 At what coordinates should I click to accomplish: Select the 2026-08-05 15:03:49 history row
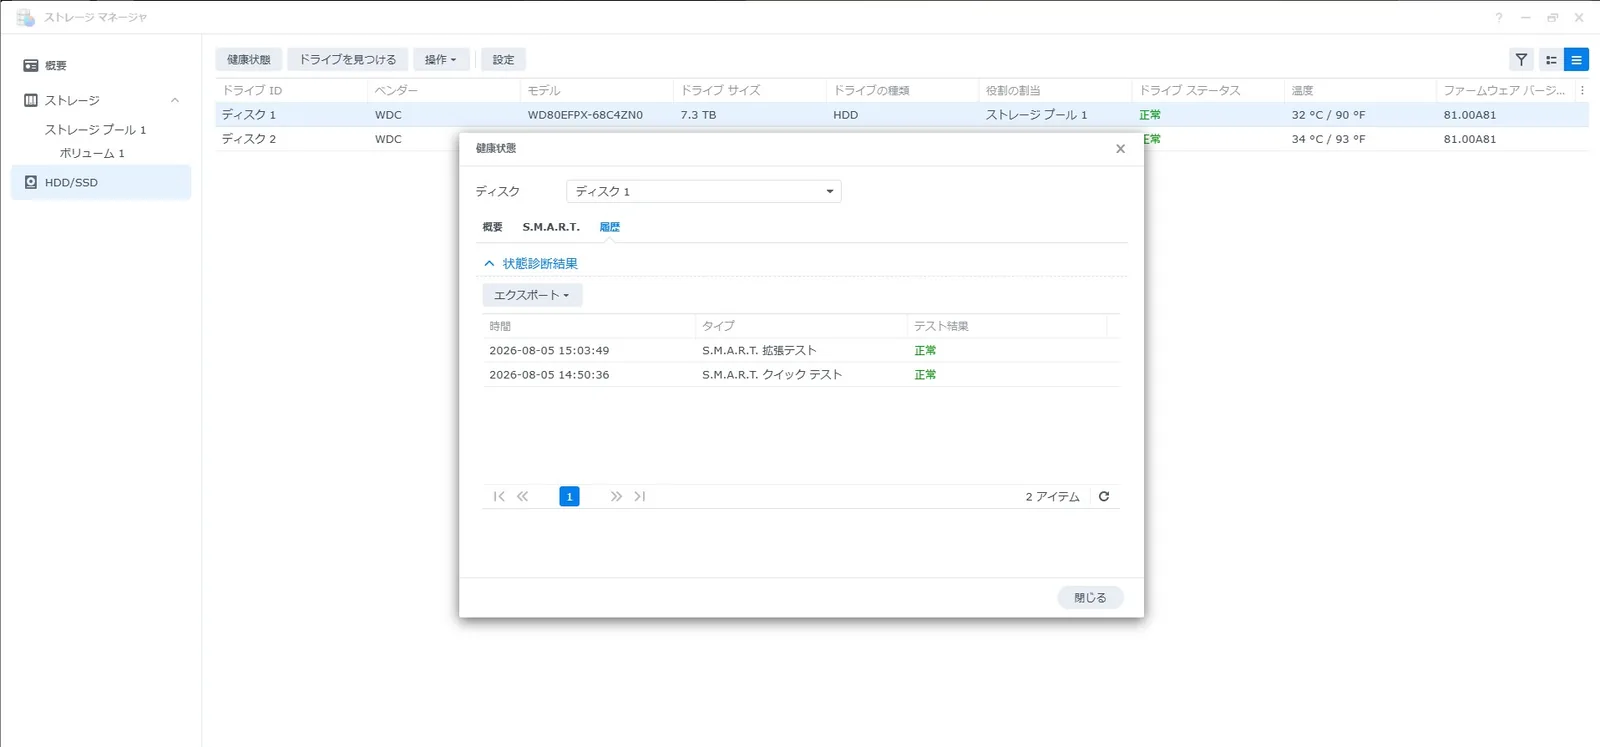801,351
